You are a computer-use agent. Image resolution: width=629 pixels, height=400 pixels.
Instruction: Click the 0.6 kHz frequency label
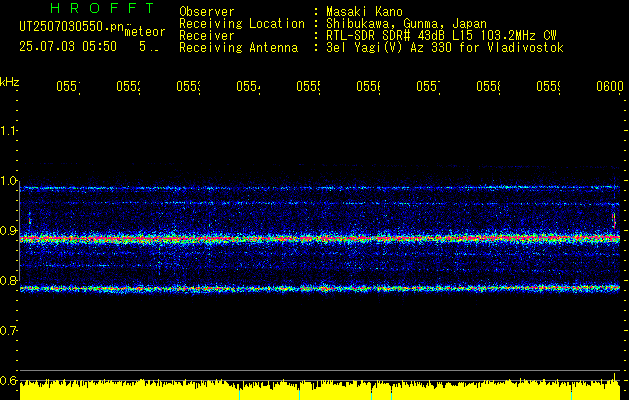pos(8,380)
